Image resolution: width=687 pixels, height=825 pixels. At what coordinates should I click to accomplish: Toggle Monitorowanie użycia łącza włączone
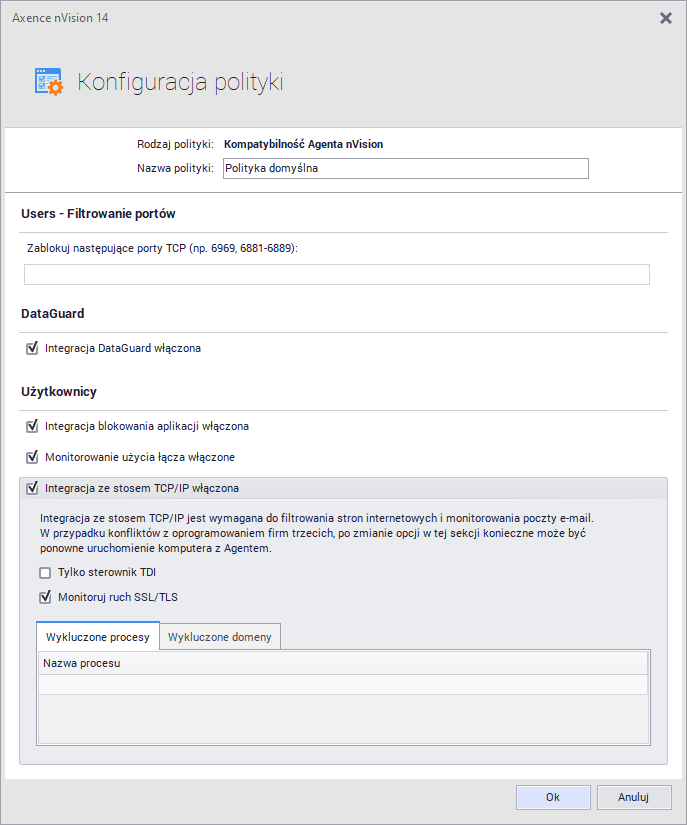click(32, 457)
